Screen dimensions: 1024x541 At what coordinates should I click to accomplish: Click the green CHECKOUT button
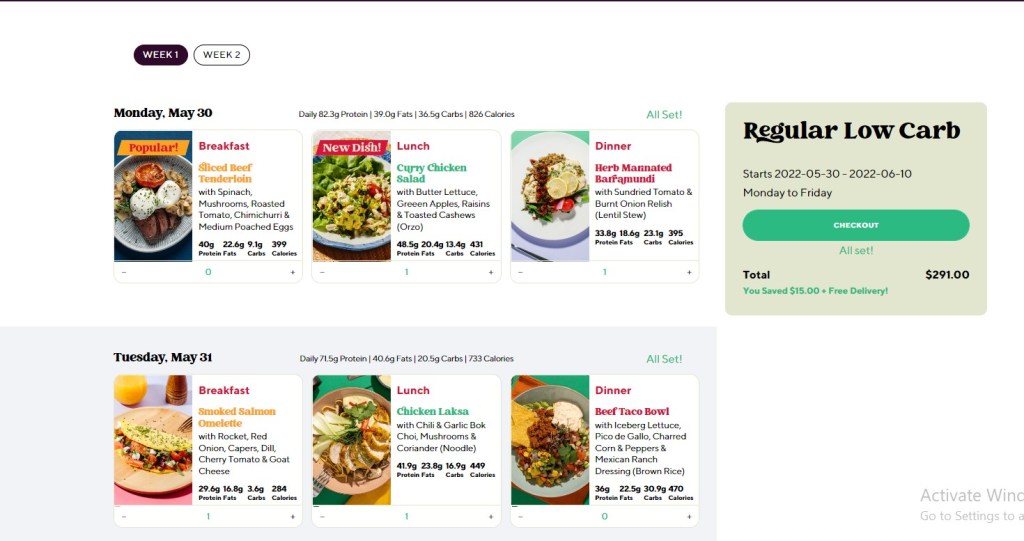coord(856,225)
